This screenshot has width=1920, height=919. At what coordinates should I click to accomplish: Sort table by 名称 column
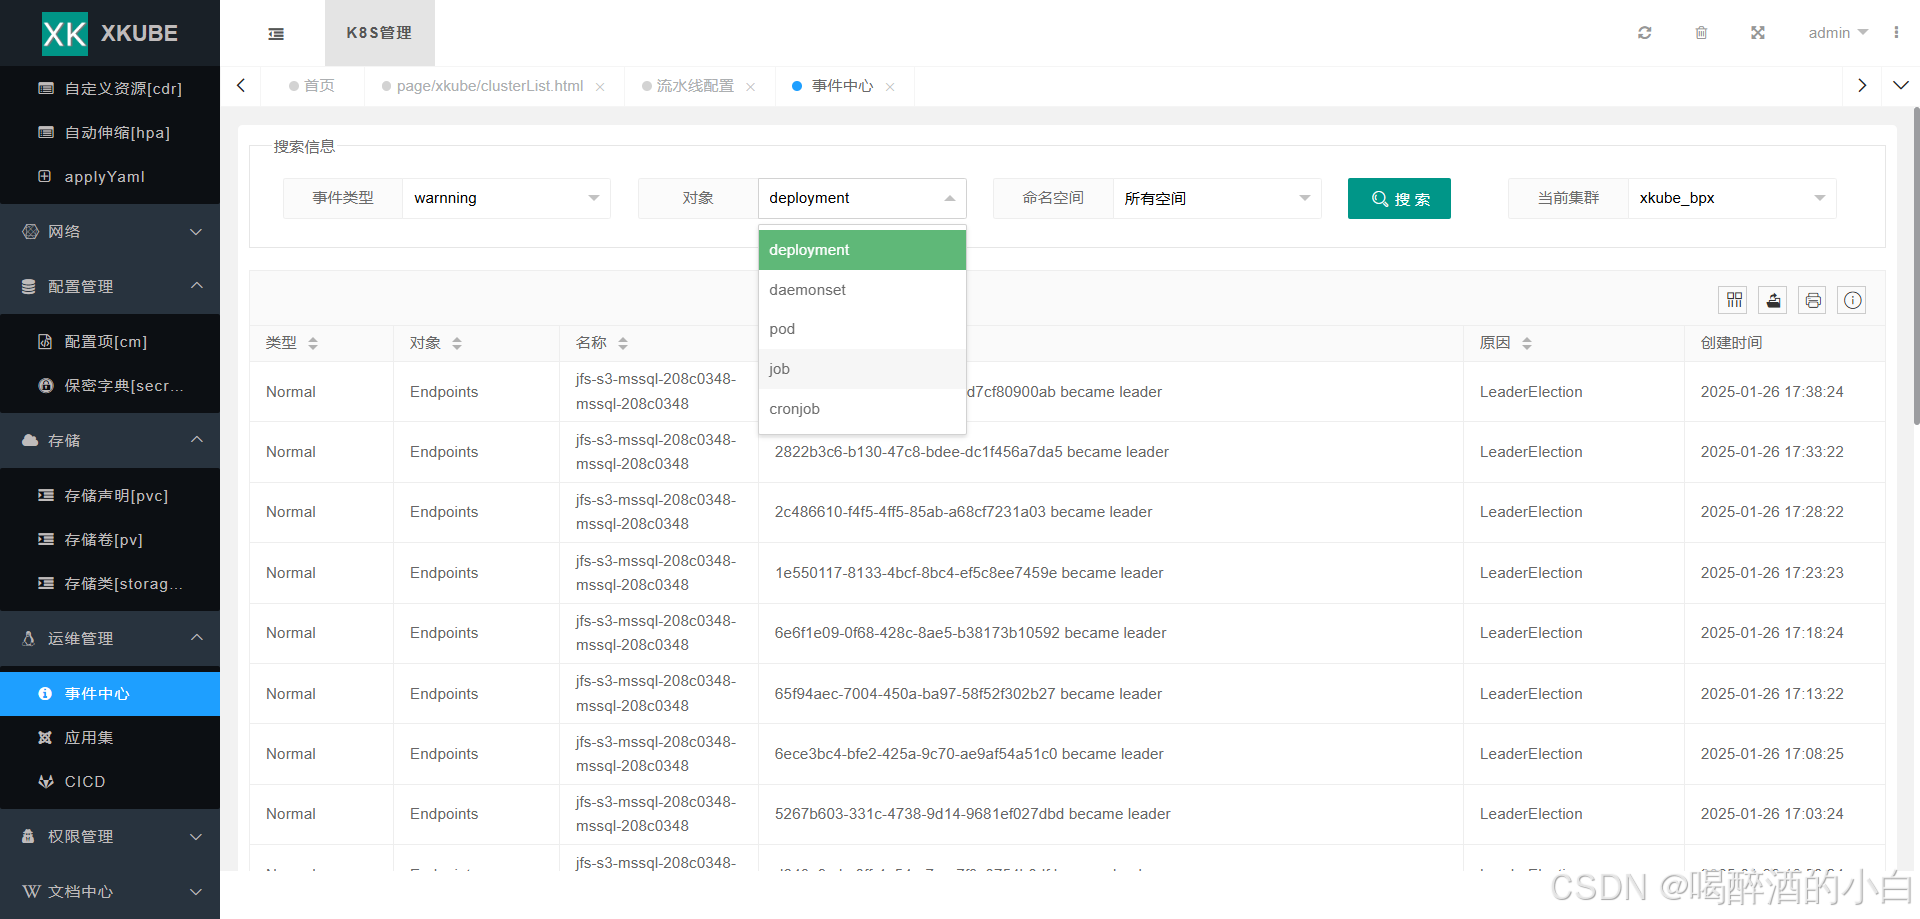623,343
